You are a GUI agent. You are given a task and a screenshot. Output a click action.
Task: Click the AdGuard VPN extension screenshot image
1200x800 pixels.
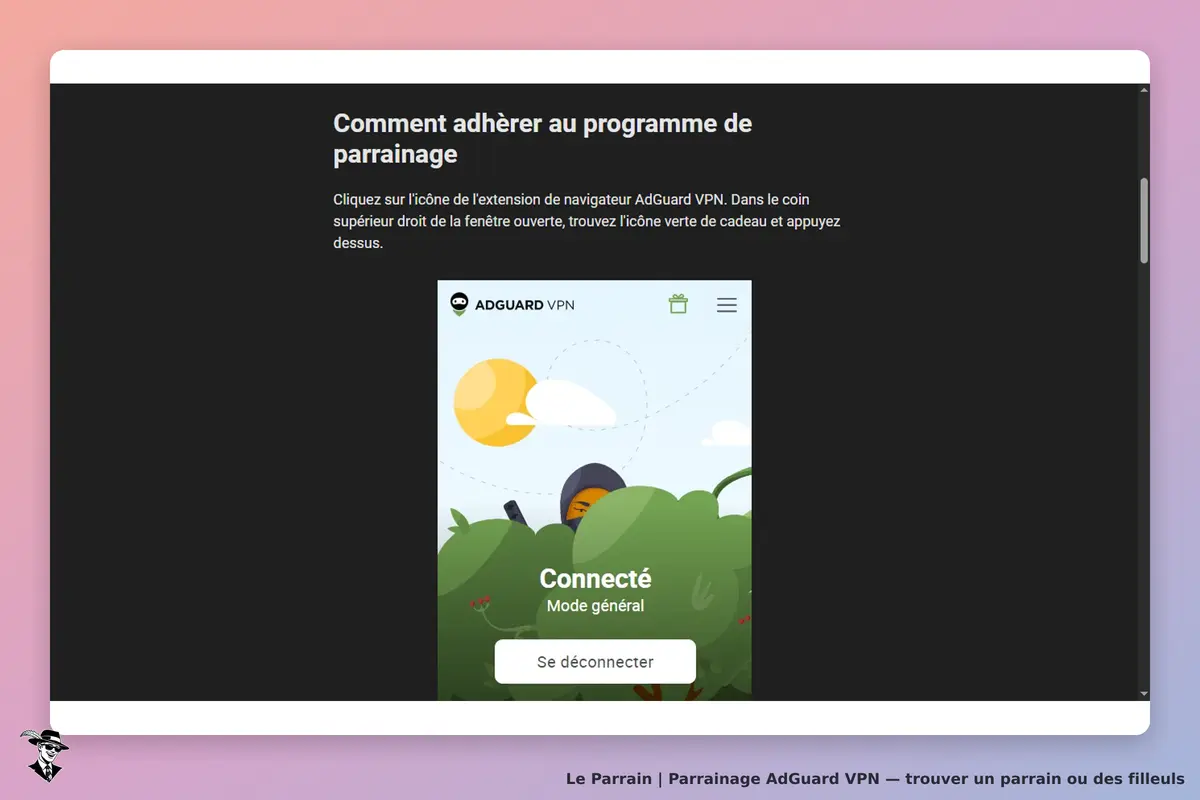(x=595, y=490)
